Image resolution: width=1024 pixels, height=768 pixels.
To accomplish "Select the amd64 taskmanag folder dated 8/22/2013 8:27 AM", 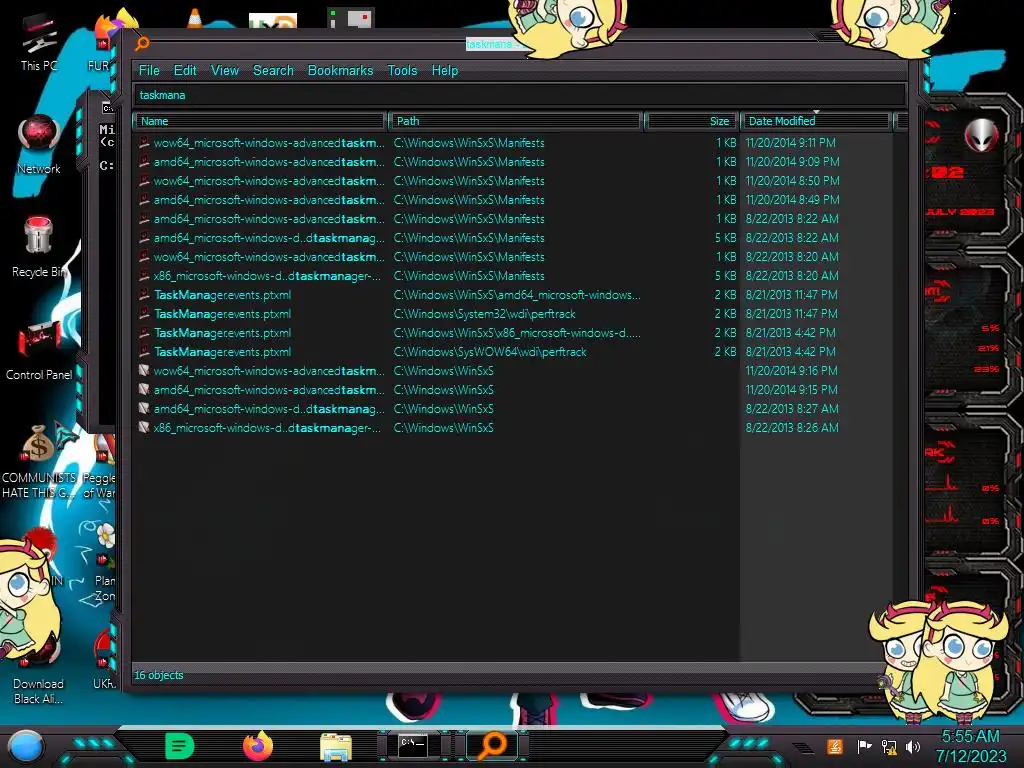I will coord(269,408).
